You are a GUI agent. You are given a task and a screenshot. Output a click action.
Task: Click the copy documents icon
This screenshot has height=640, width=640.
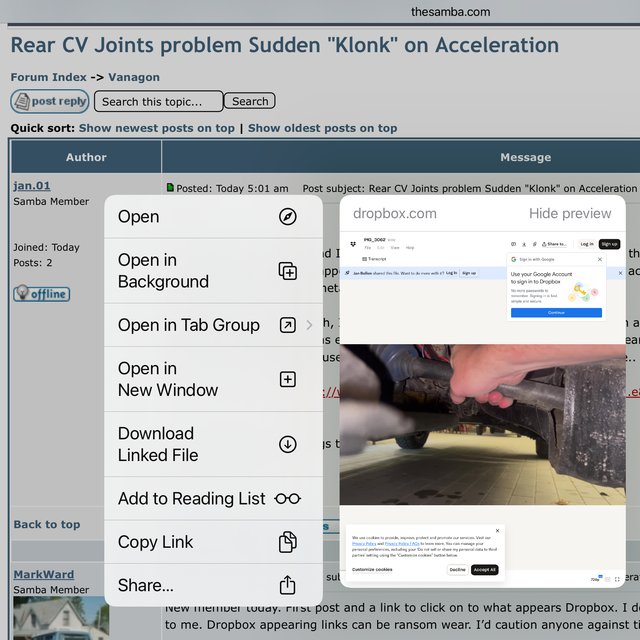pyautogui.click(x=287, y=542)
